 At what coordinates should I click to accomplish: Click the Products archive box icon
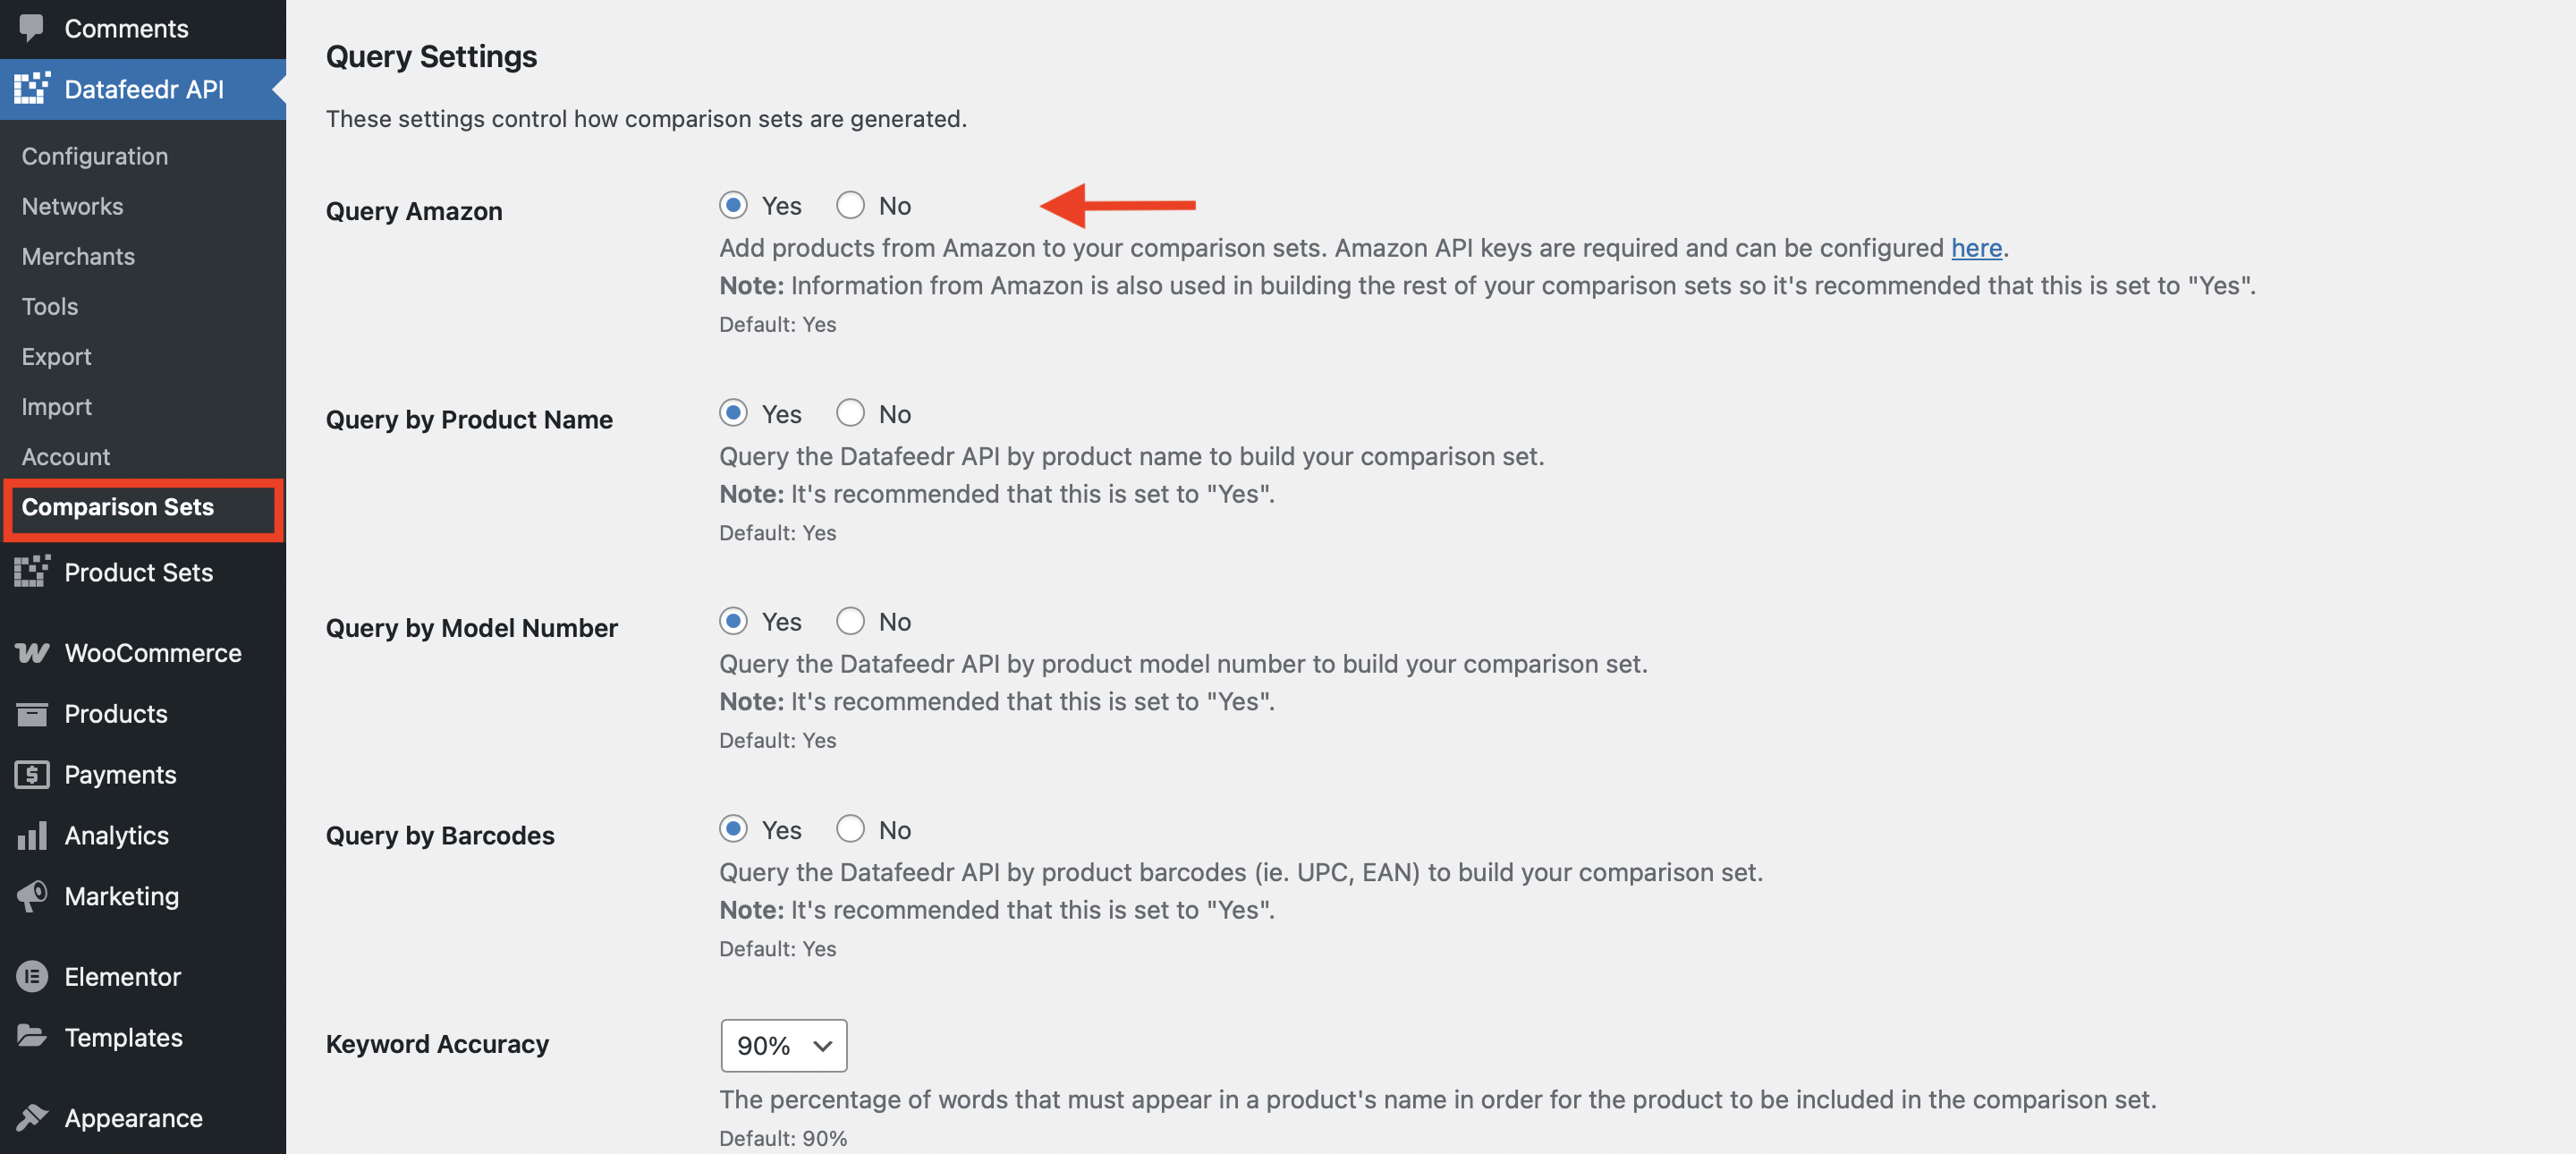pyautogui.click(x=32, y=714)
